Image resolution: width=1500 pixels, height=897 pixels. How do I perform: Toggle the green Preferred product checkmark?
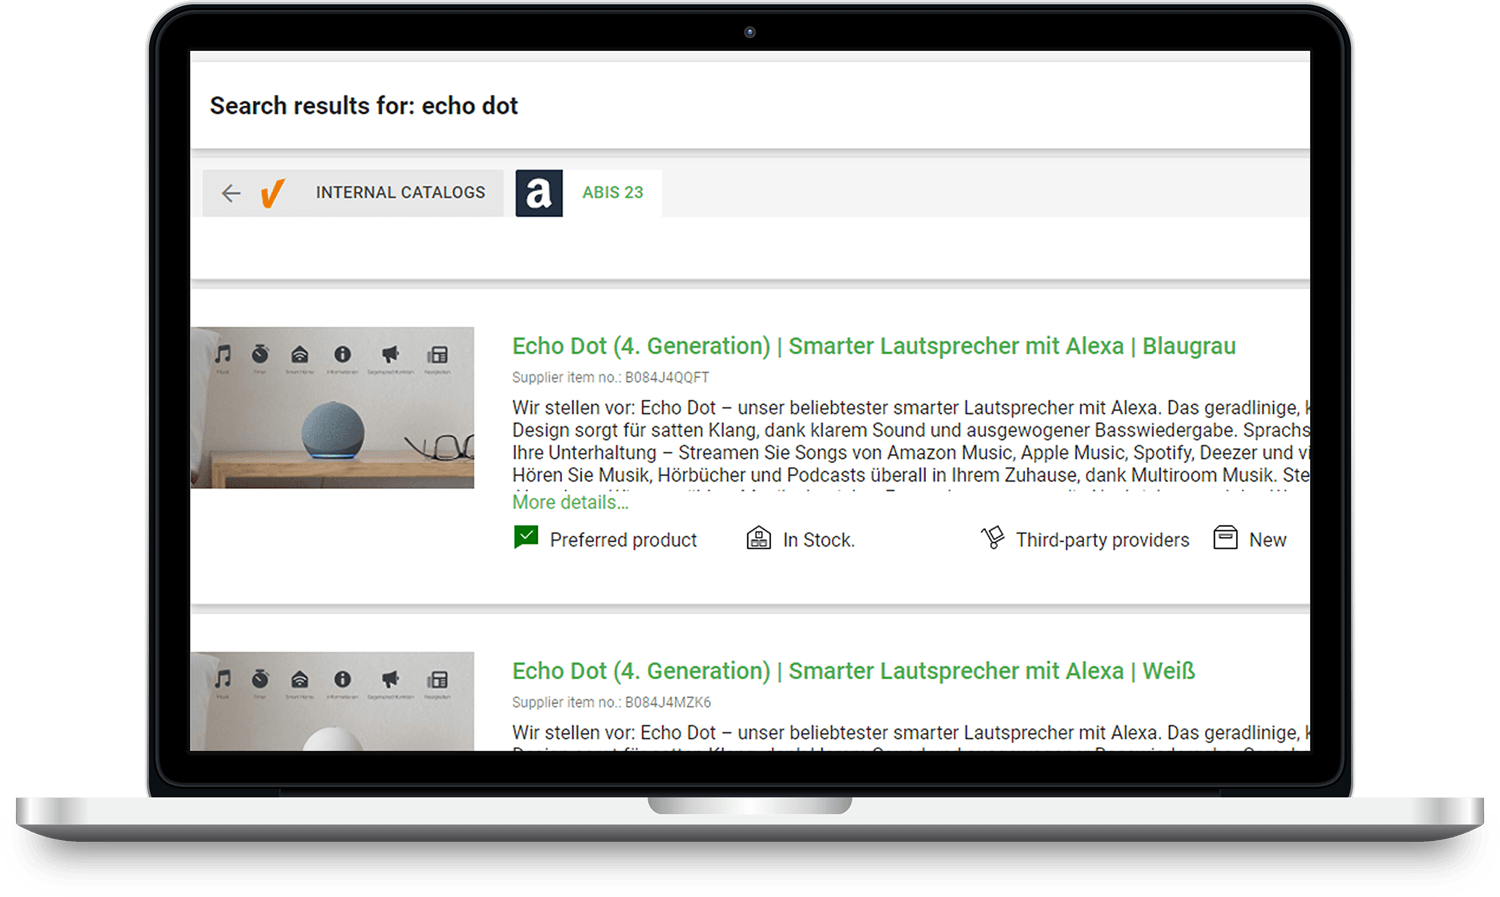pos(526,538)
